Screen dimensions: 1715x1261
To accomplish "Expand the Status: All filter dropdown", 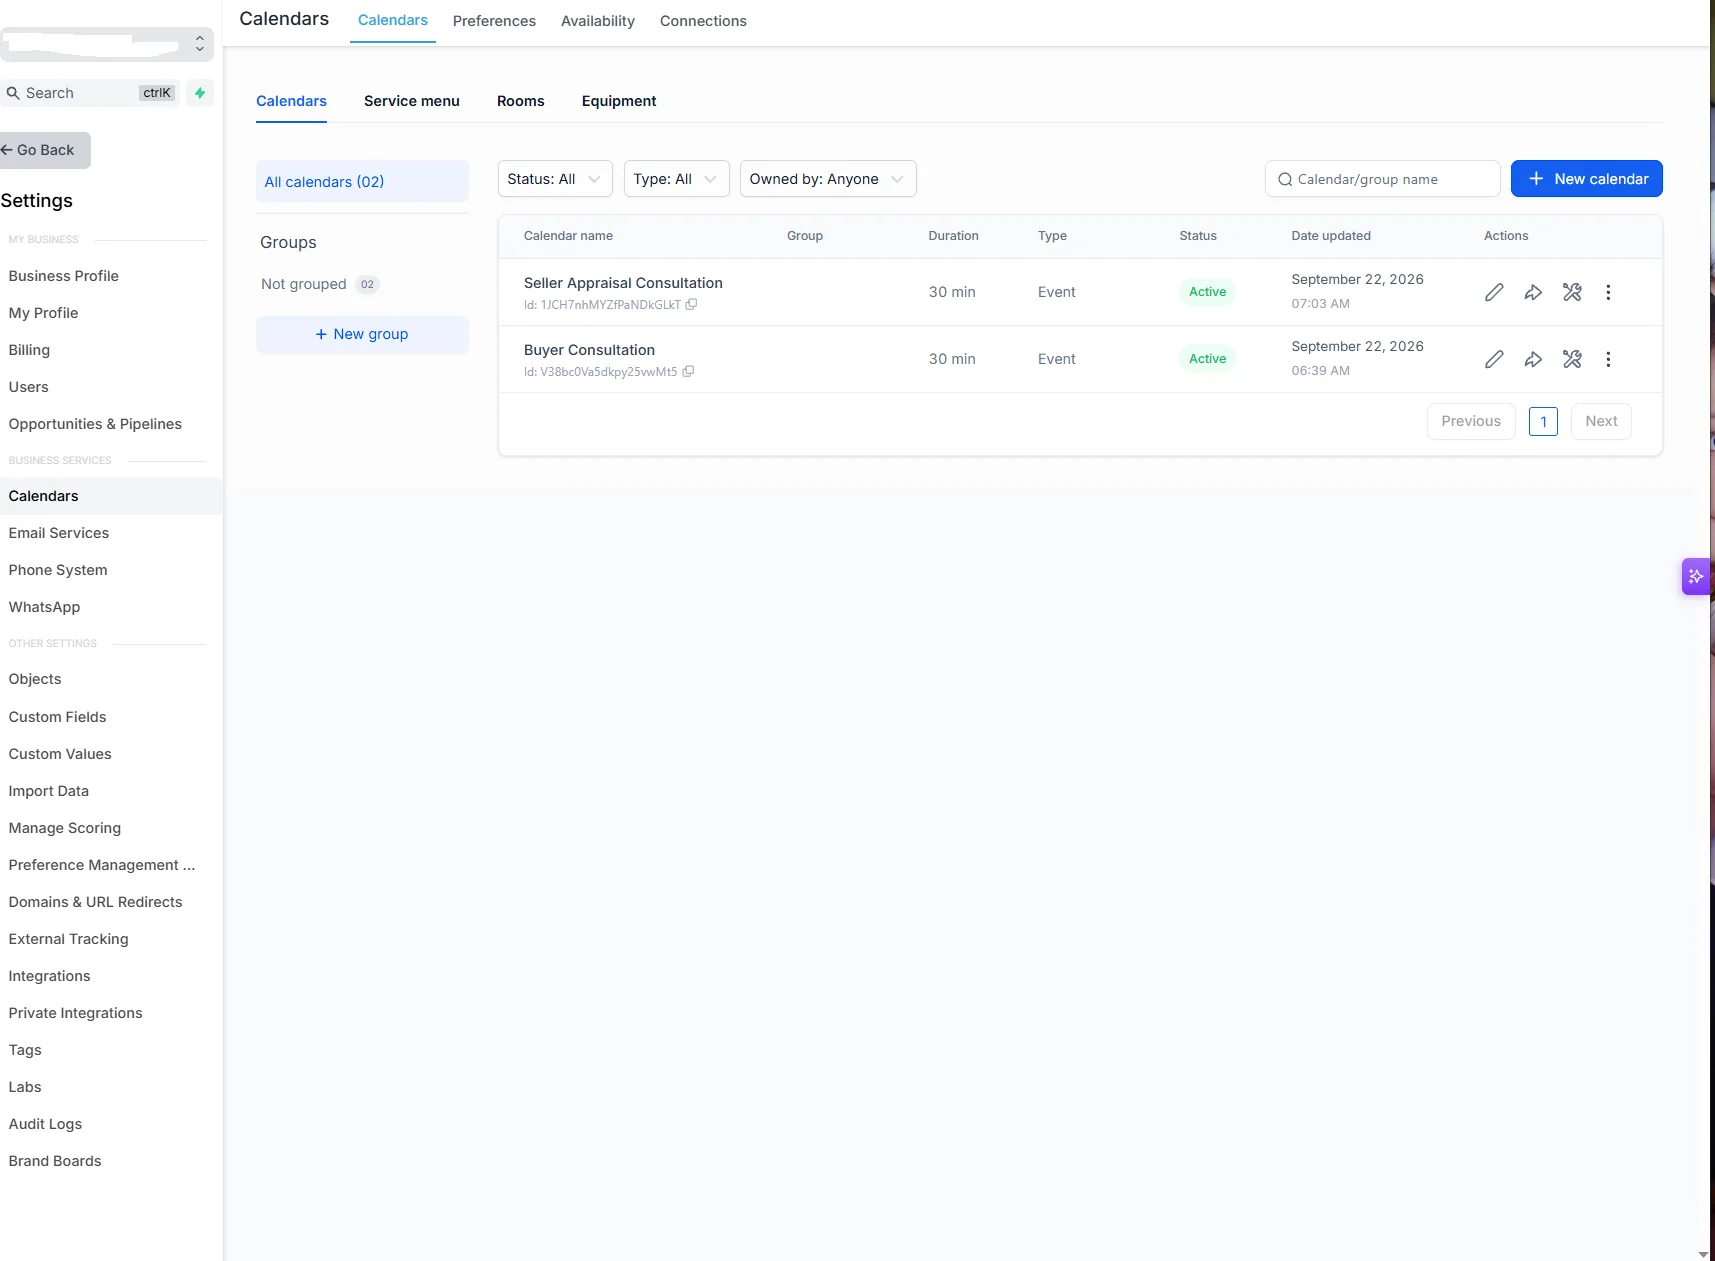I will (x=555, y=179).
